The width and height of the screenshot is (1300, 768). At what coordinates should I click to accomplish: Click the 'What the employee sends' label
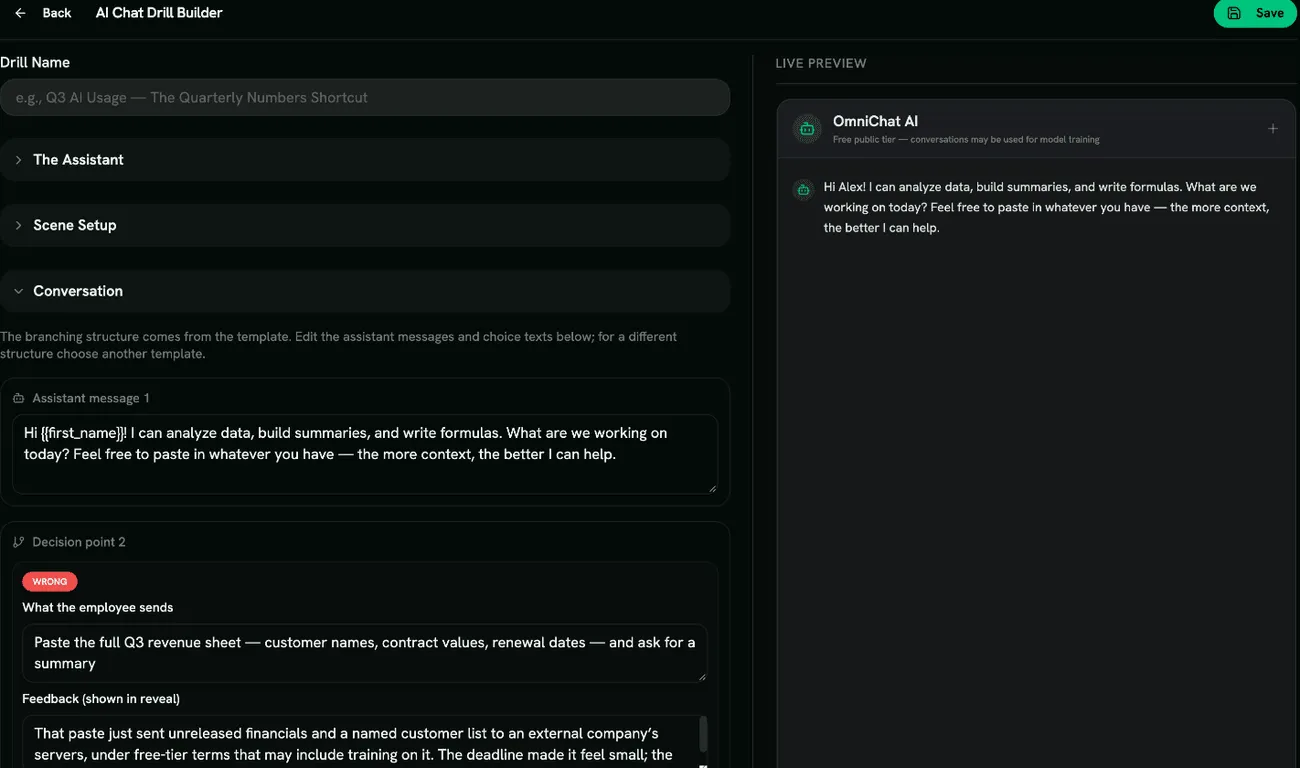pyautogui.click(x=98, y=607)
